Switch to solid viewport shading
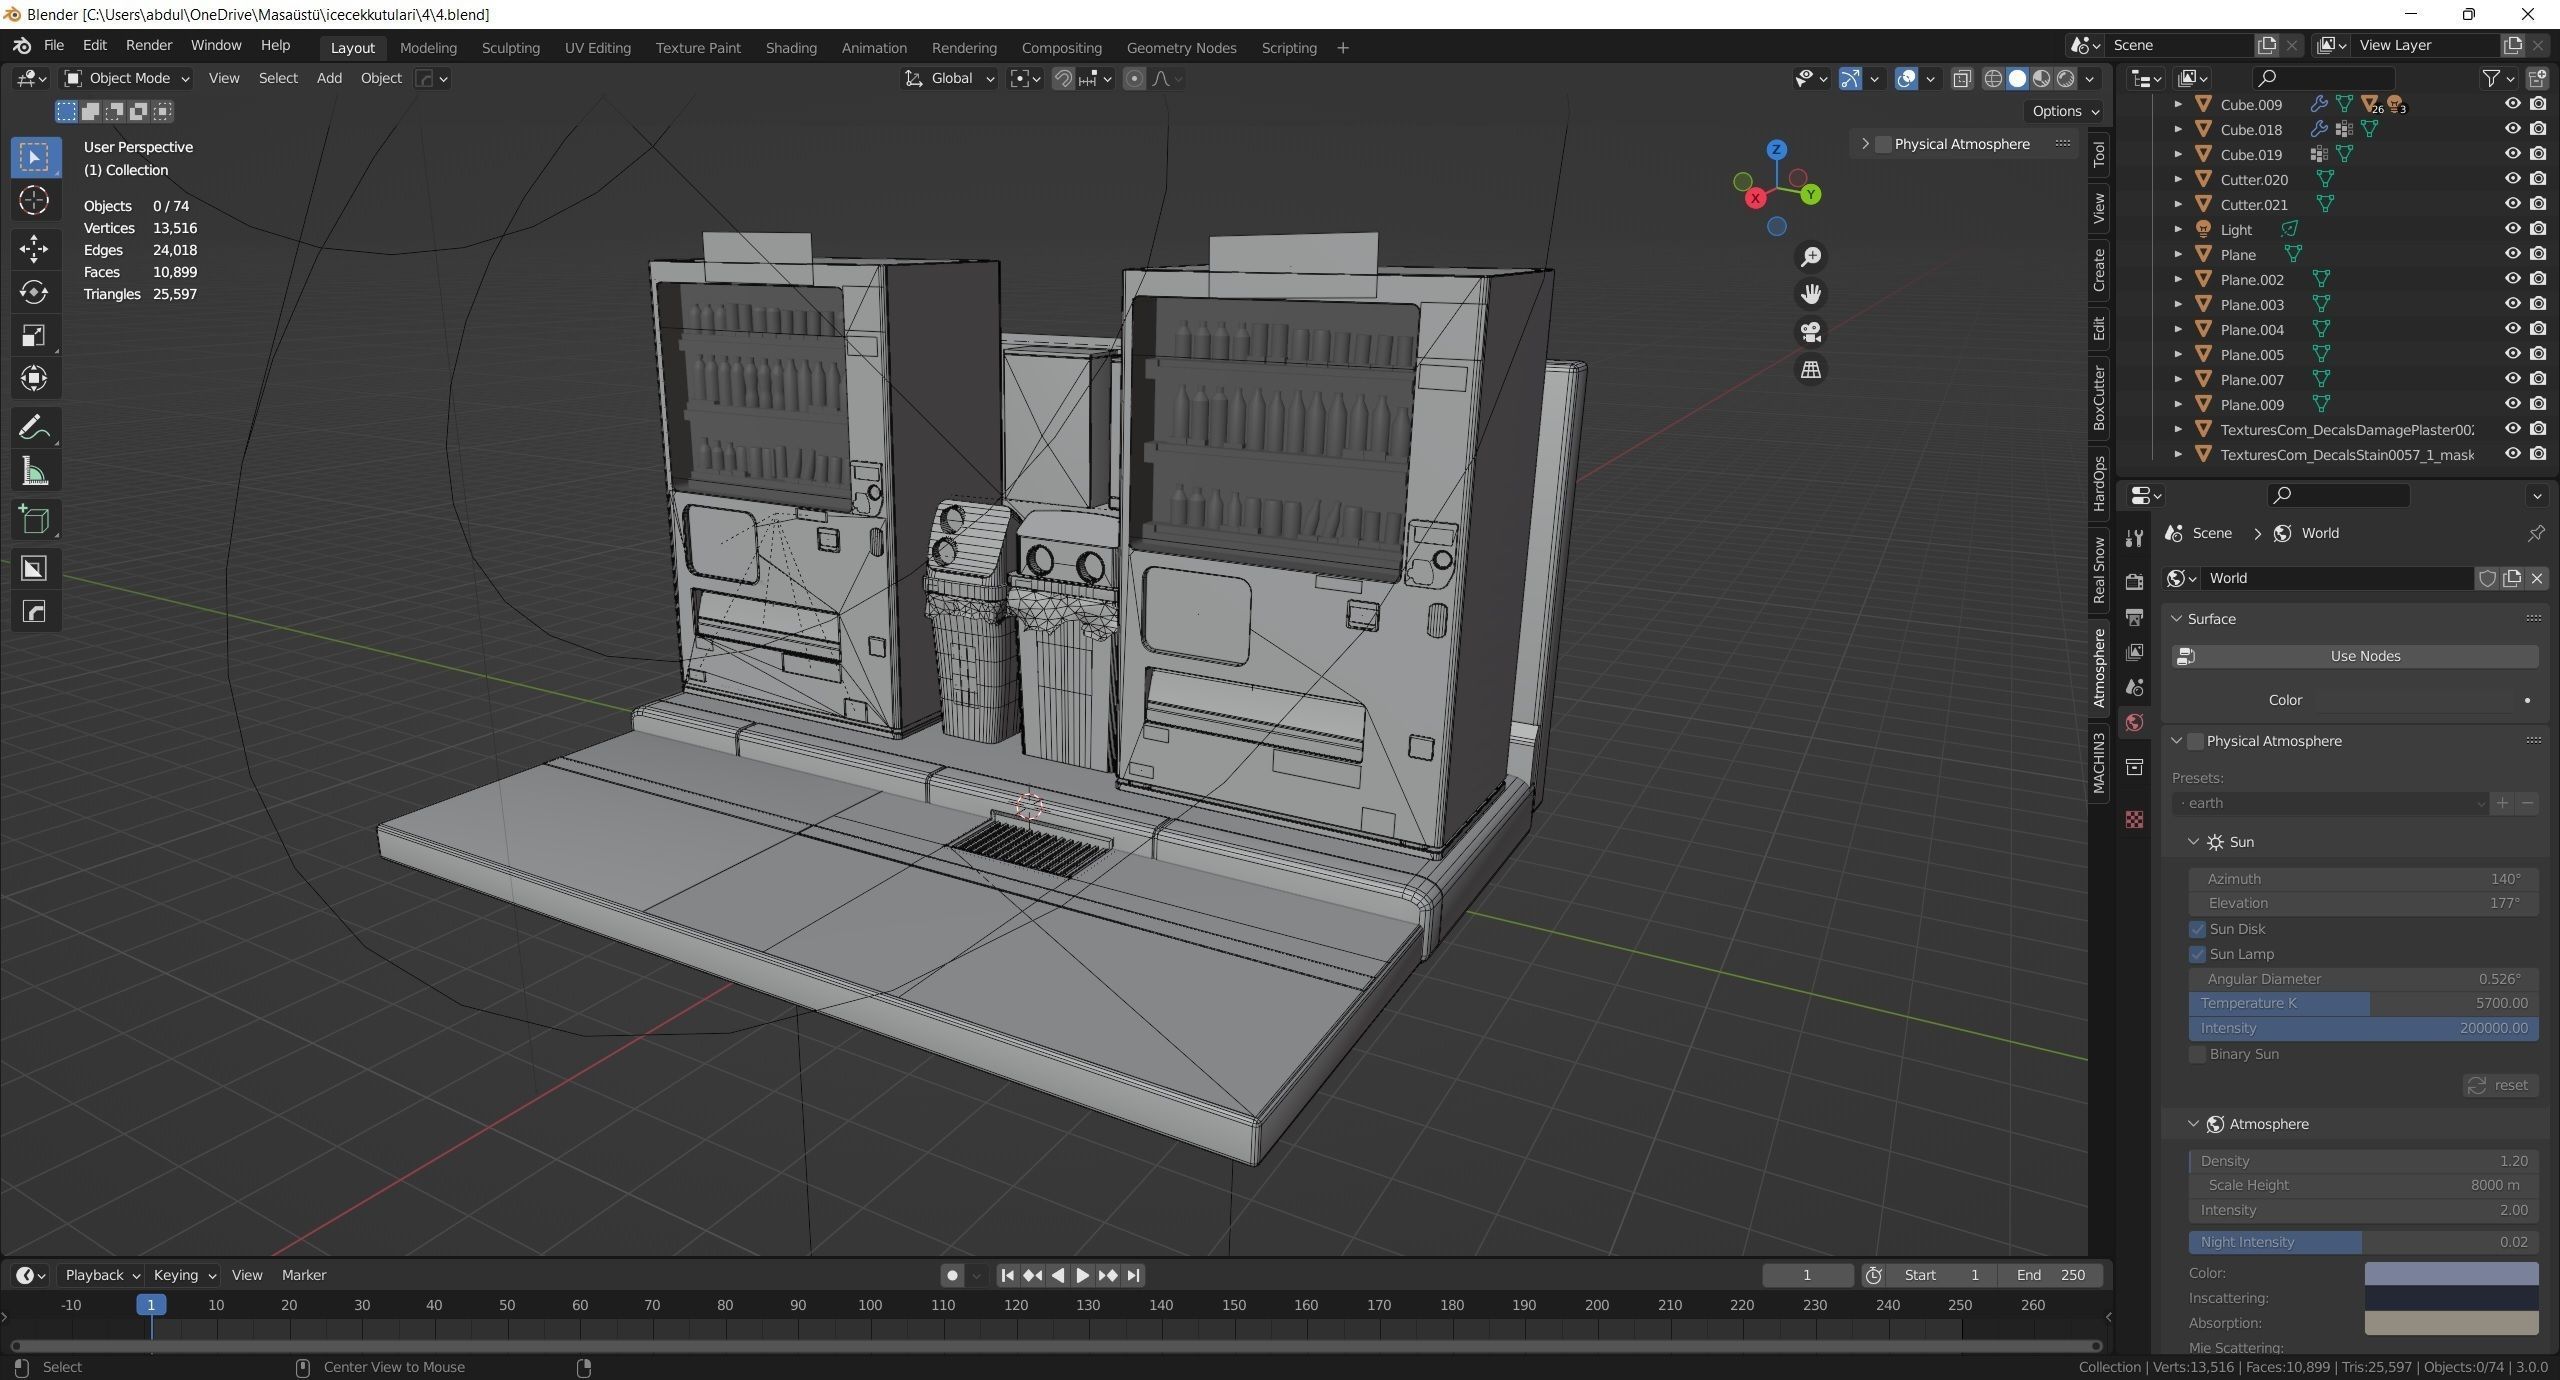Screen dimensions: 2560x1380 (2017, 78)
